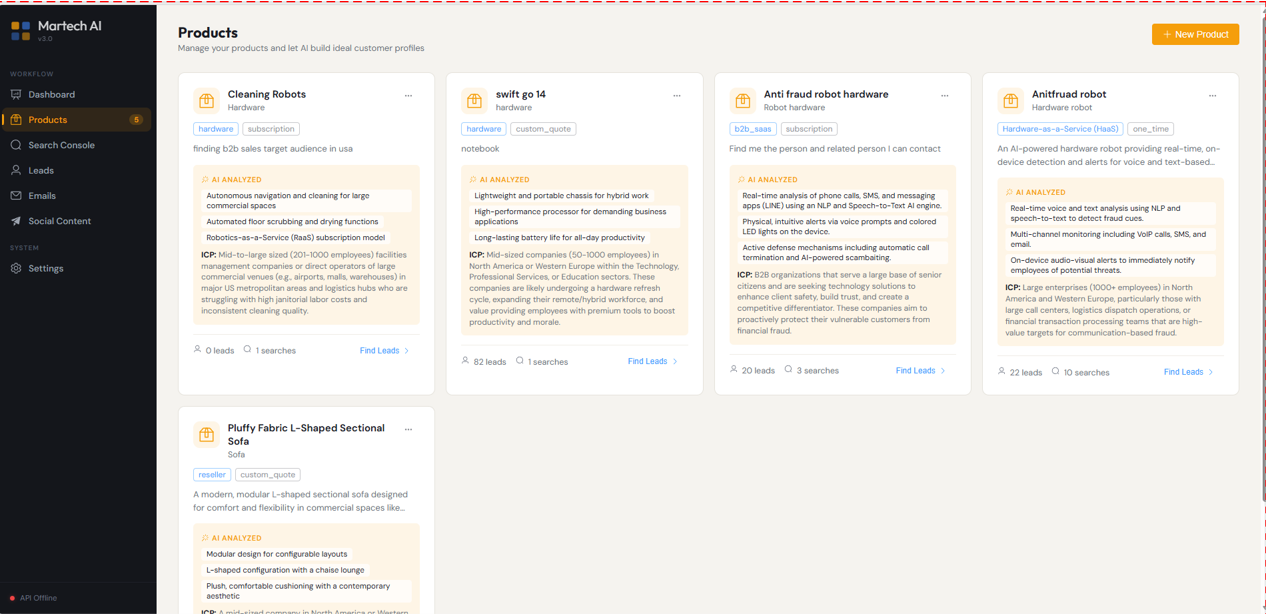Click the Settings gear icon

[x=16, y=268]
